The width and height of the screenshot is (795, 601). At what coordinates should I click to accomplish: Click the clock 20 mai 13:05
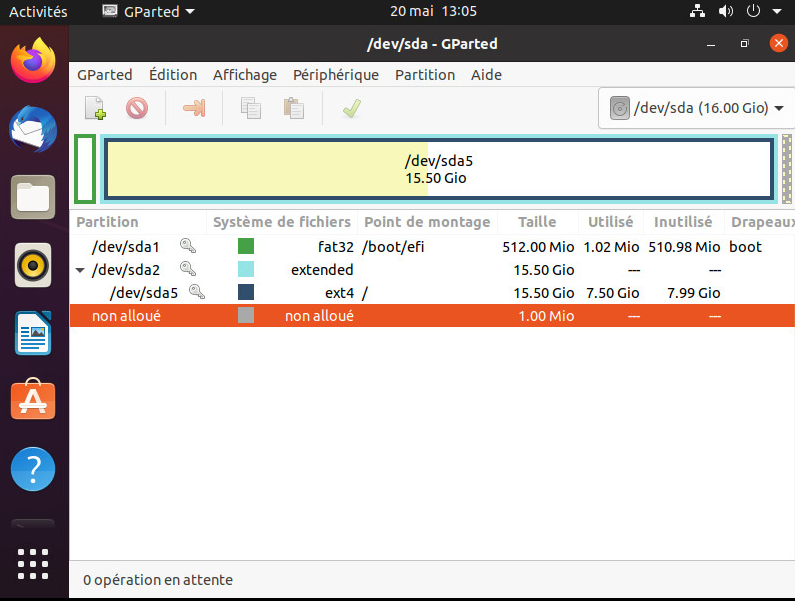pos(433,11)
